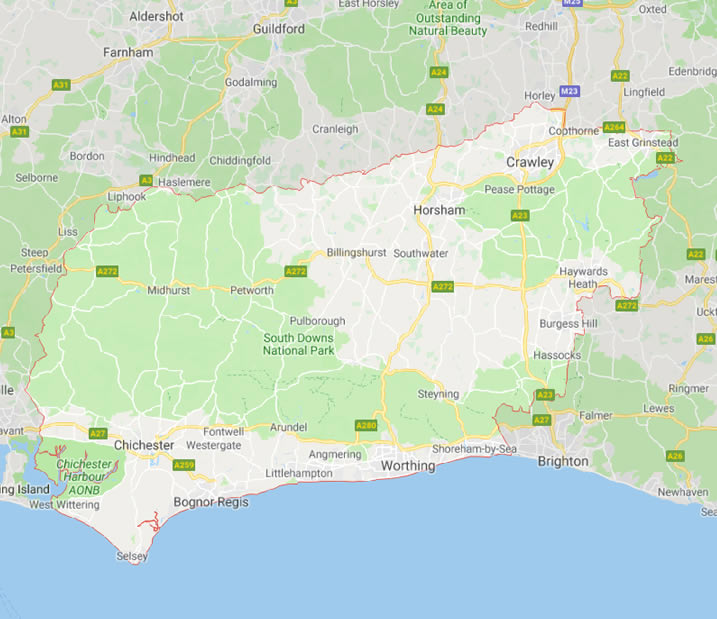Click the A280 road shield near Angmering
717x619 pixels.
pos(366,426)
